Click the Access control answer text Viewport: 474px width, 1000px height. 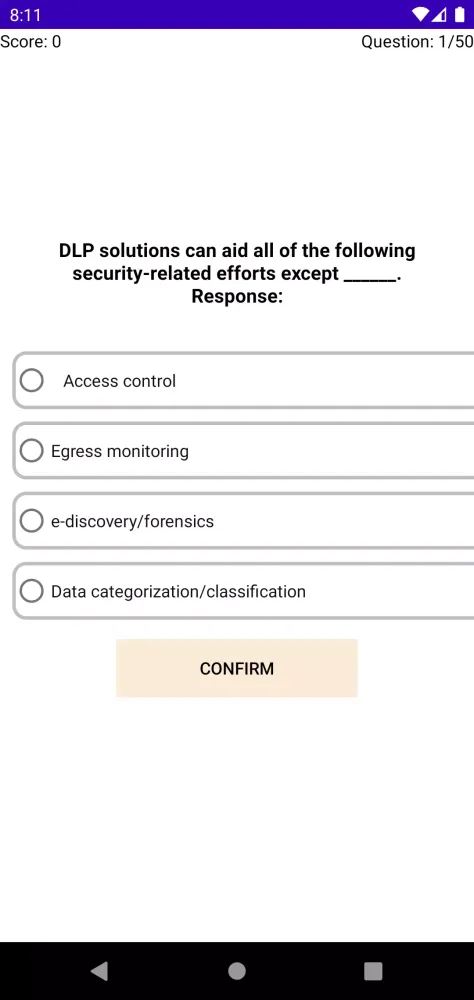[119, 381]
